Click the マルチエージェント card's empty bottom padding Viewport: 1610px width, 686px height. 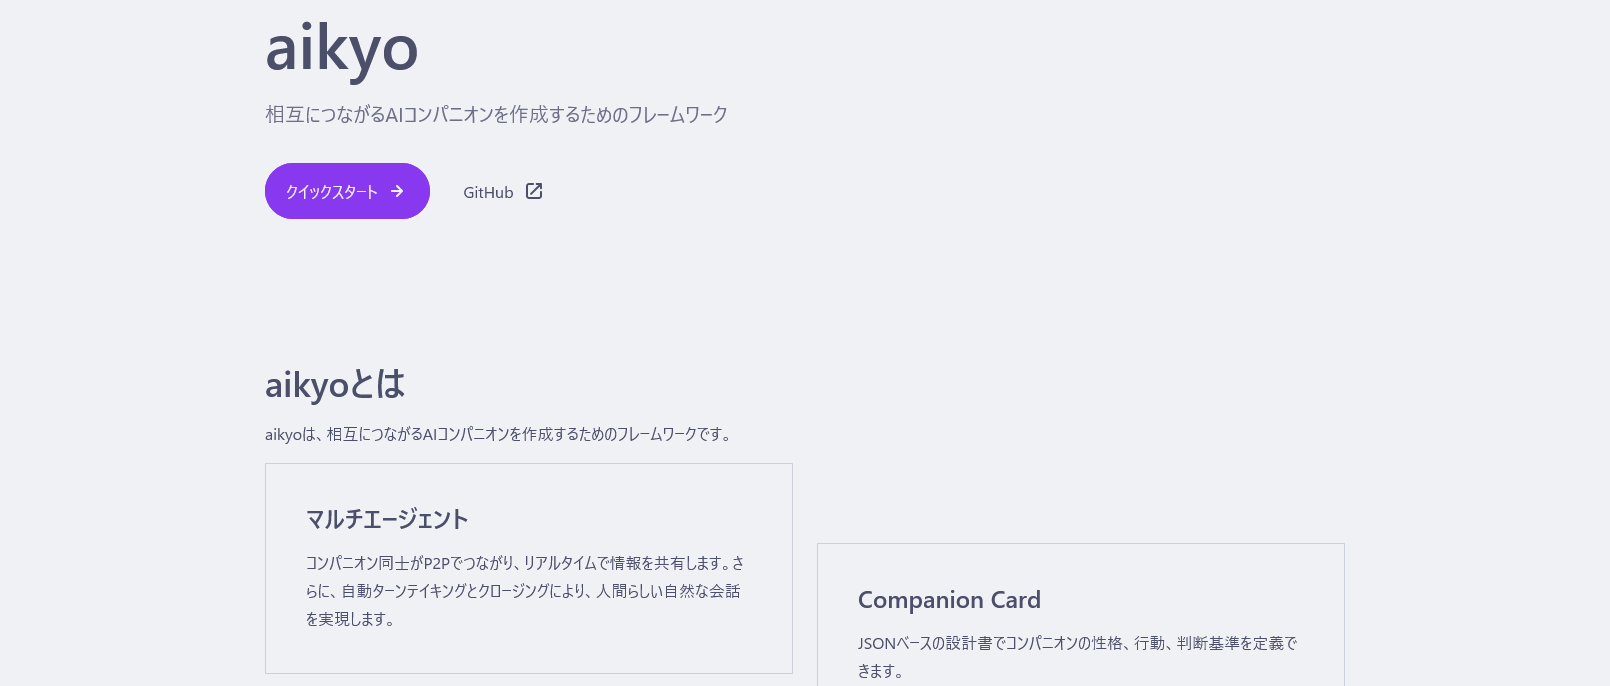tap(528, 654)
